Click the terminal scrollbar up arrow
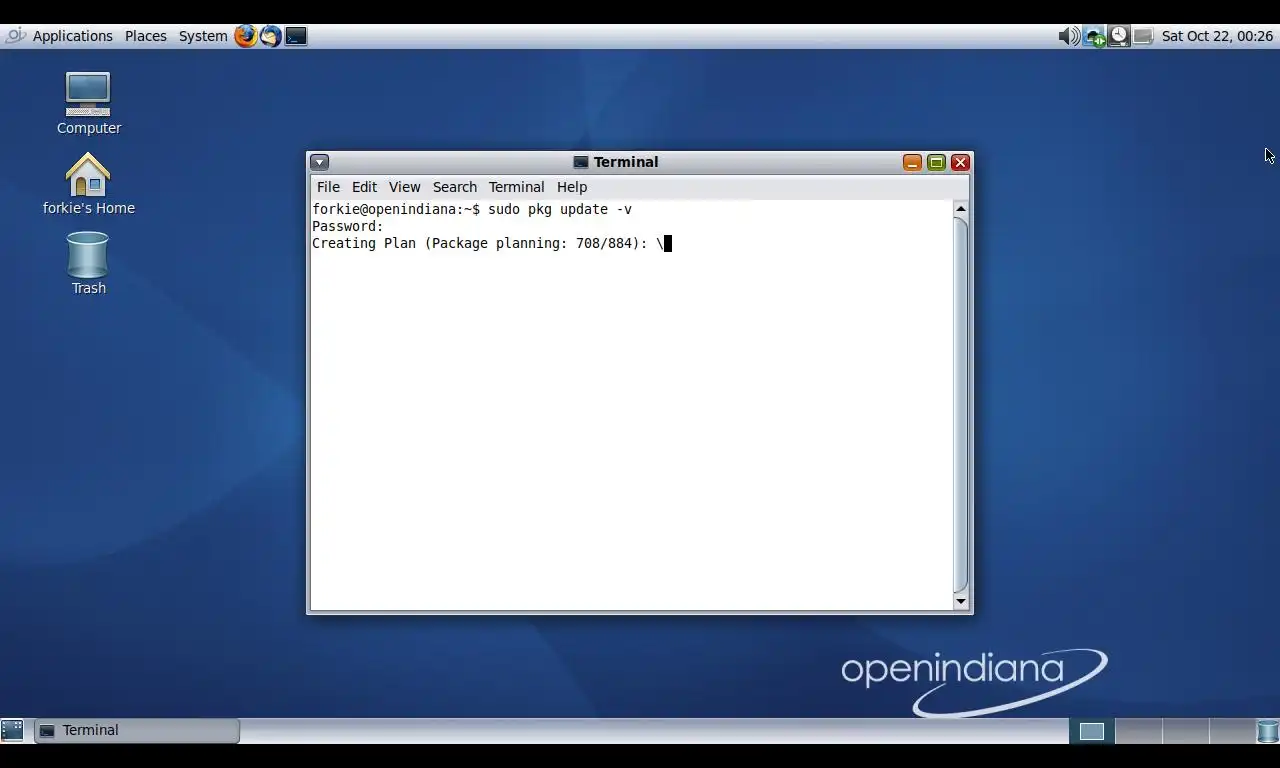Viewport: 1280px width, 768px height. click(x=961, y=209)
